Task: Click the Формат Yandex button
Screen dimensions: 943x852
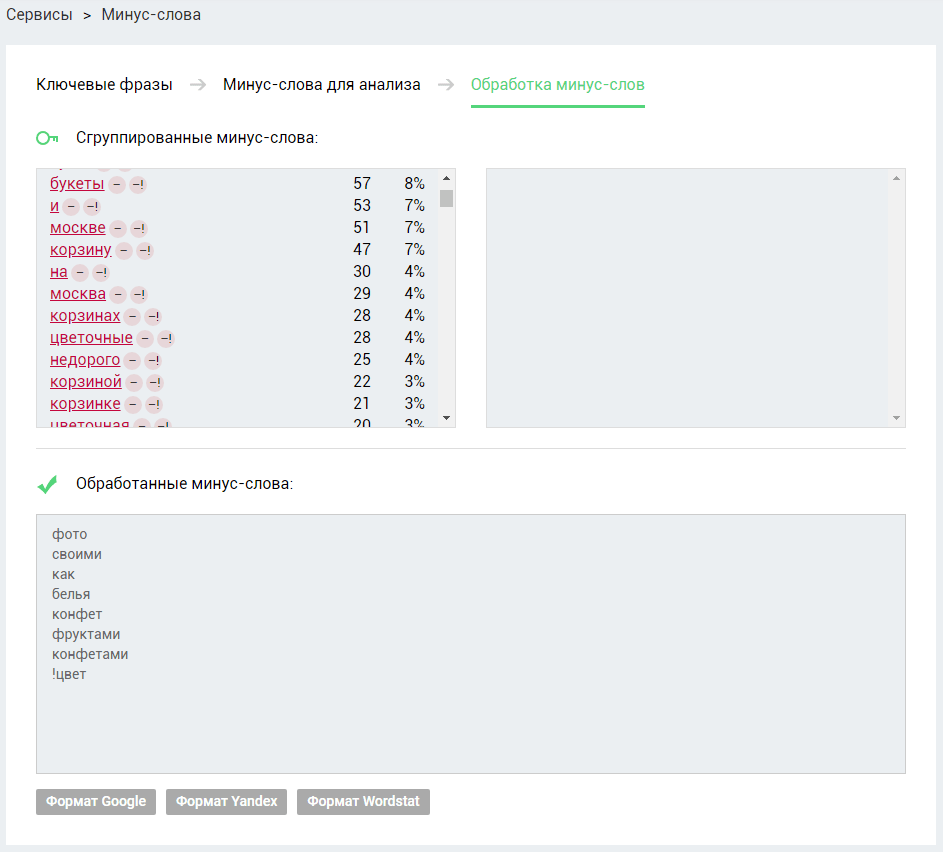Action: 227,801
